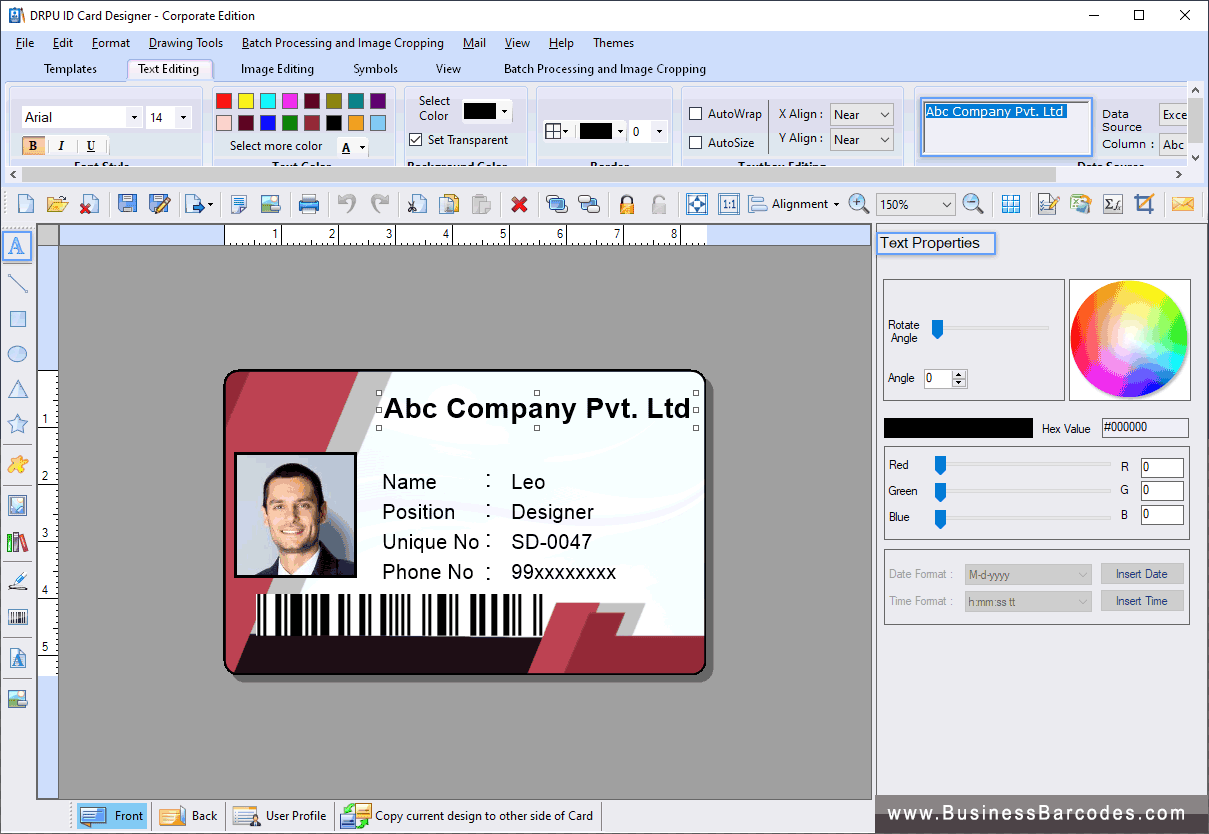Uncheck Set Transparent option
Screen dimensions: 1209x834
[418, 139]
